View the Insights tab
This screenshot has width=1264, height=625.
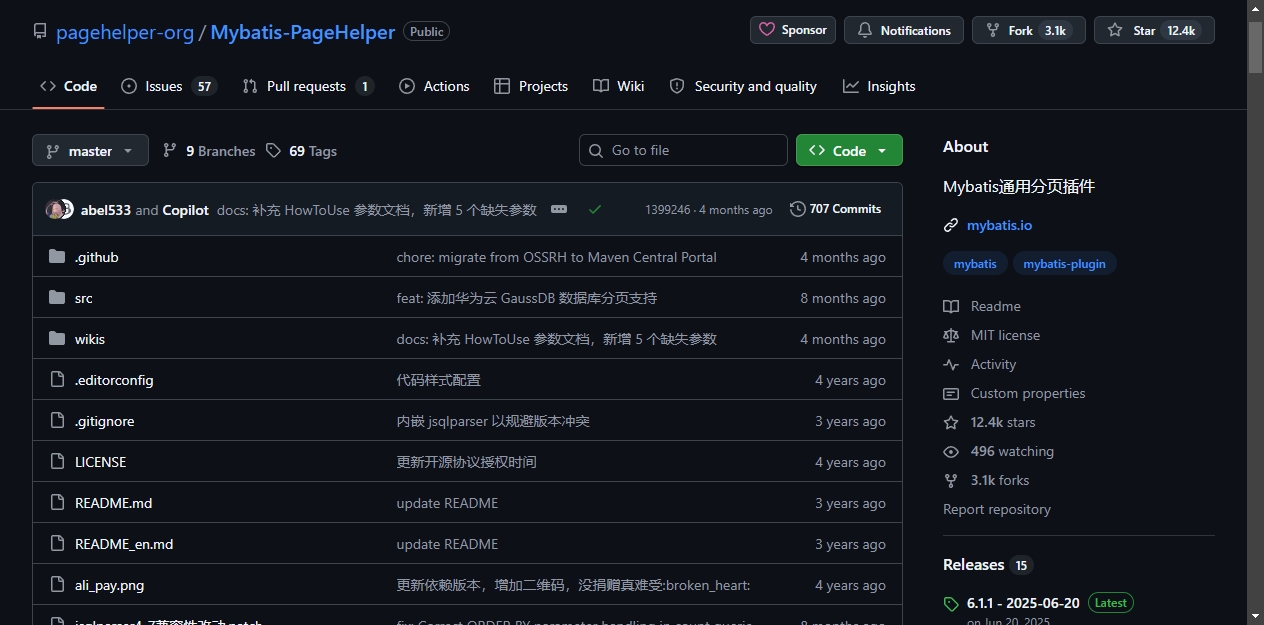(x=879, y=86)
